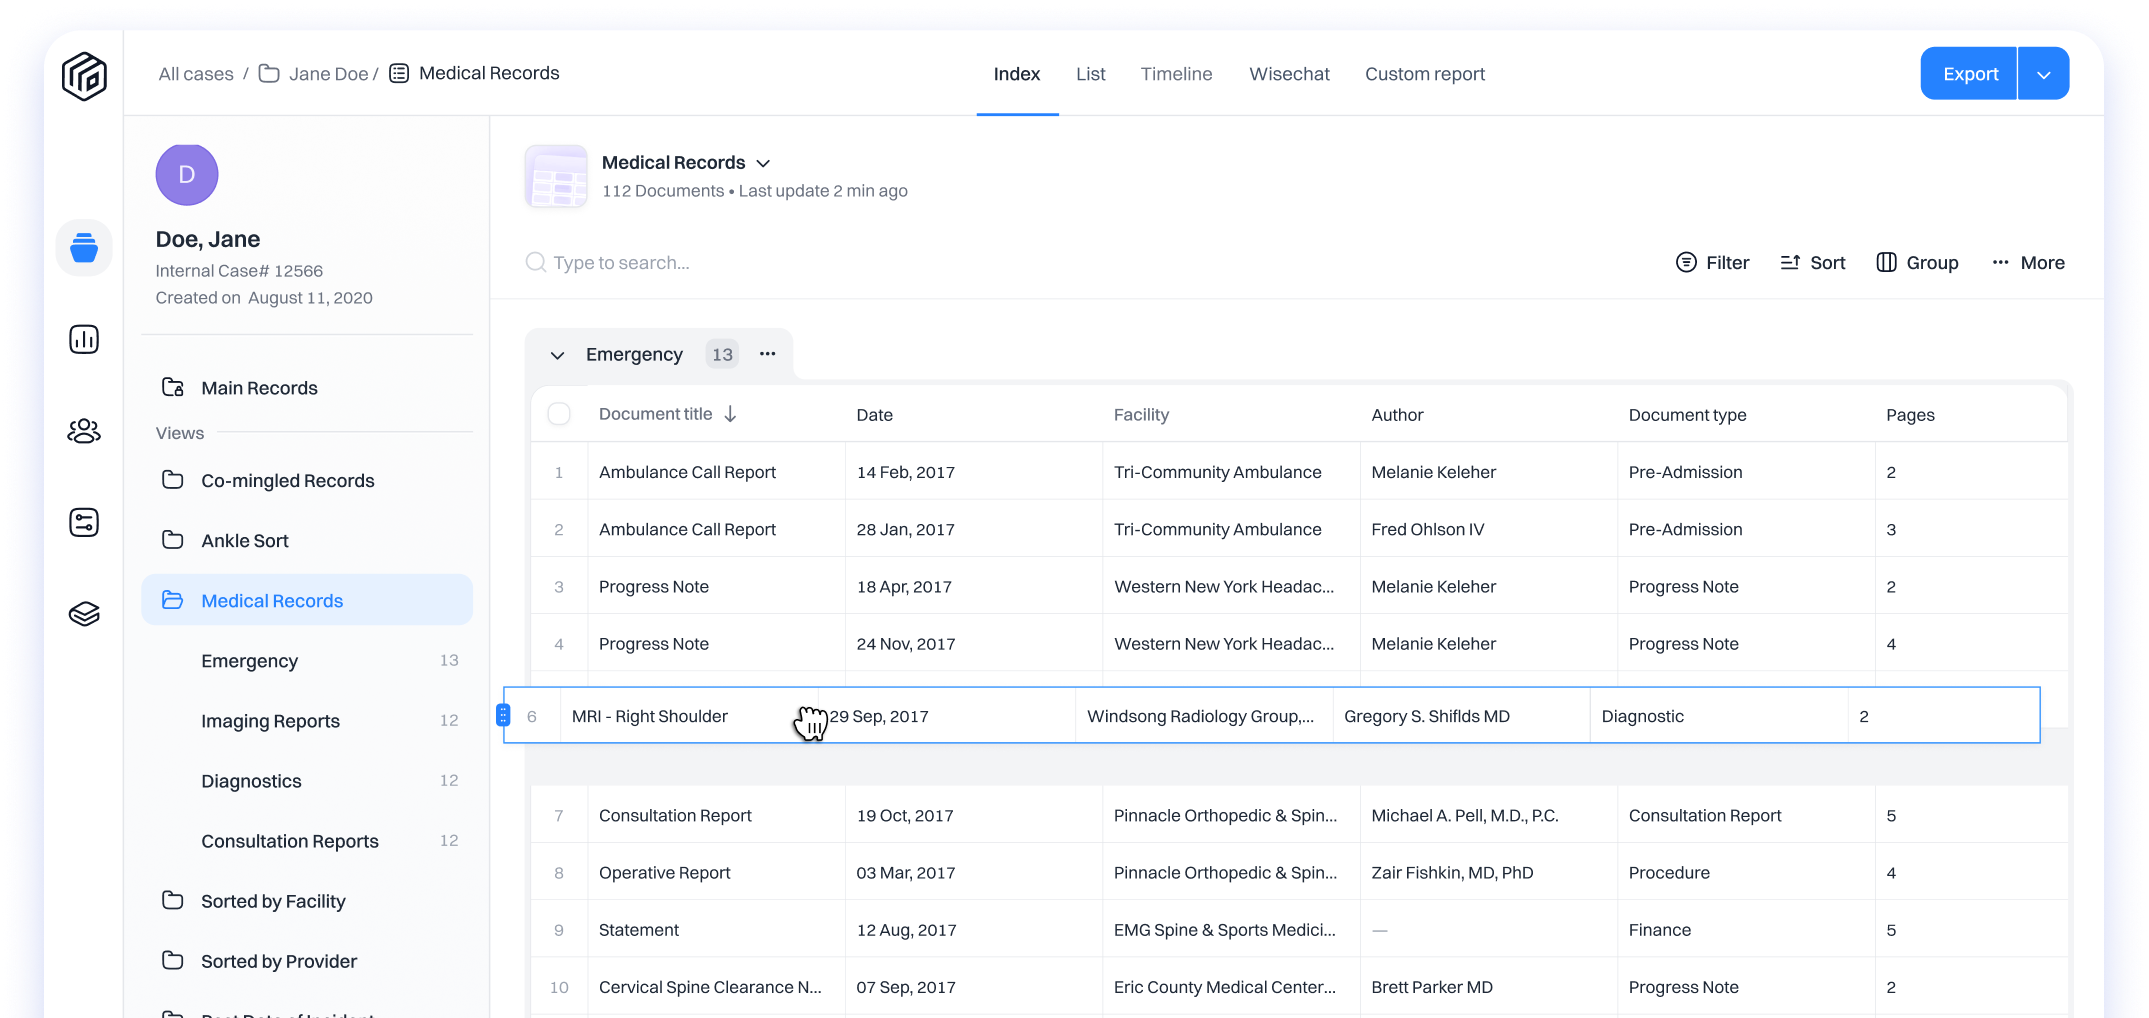Switch to the Wisechat tab

click(x=1289, y=74)
